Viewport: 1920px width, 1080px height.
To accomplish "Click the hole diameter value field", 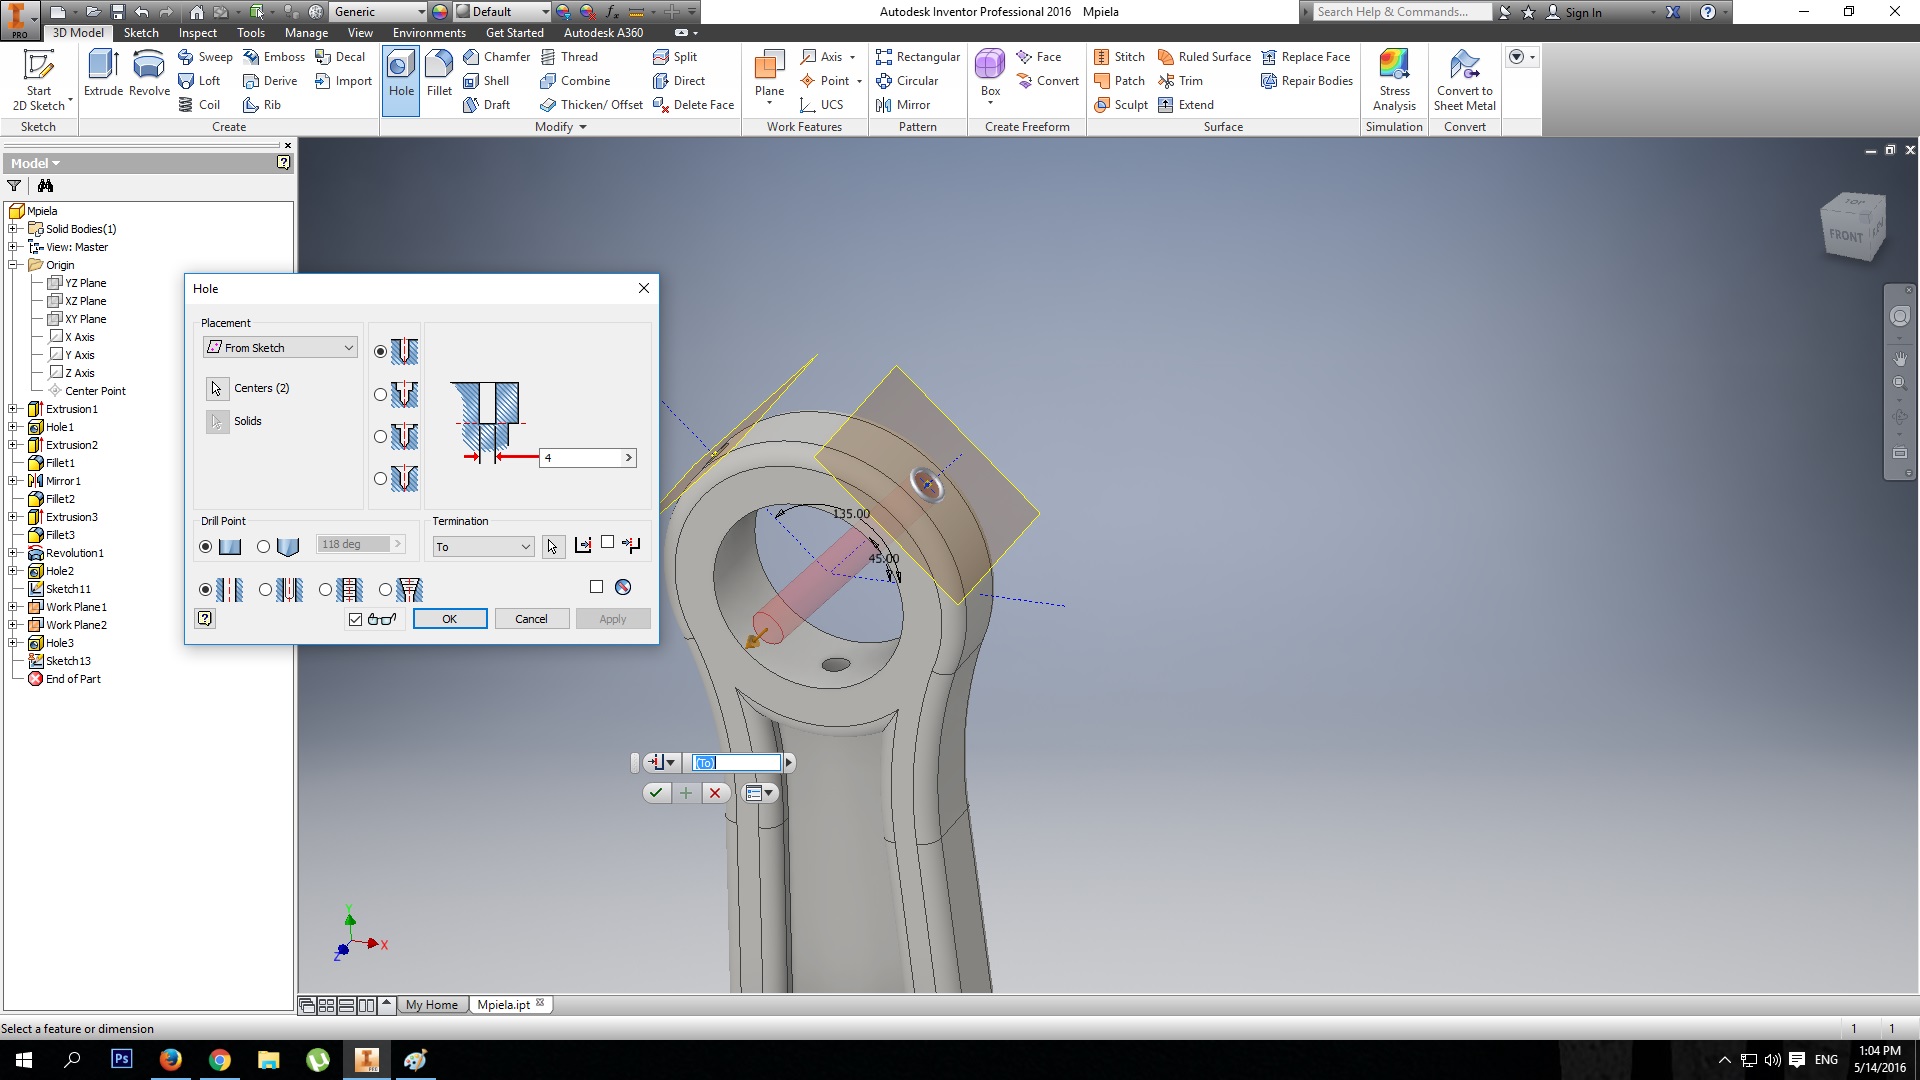I will point(580,458).
